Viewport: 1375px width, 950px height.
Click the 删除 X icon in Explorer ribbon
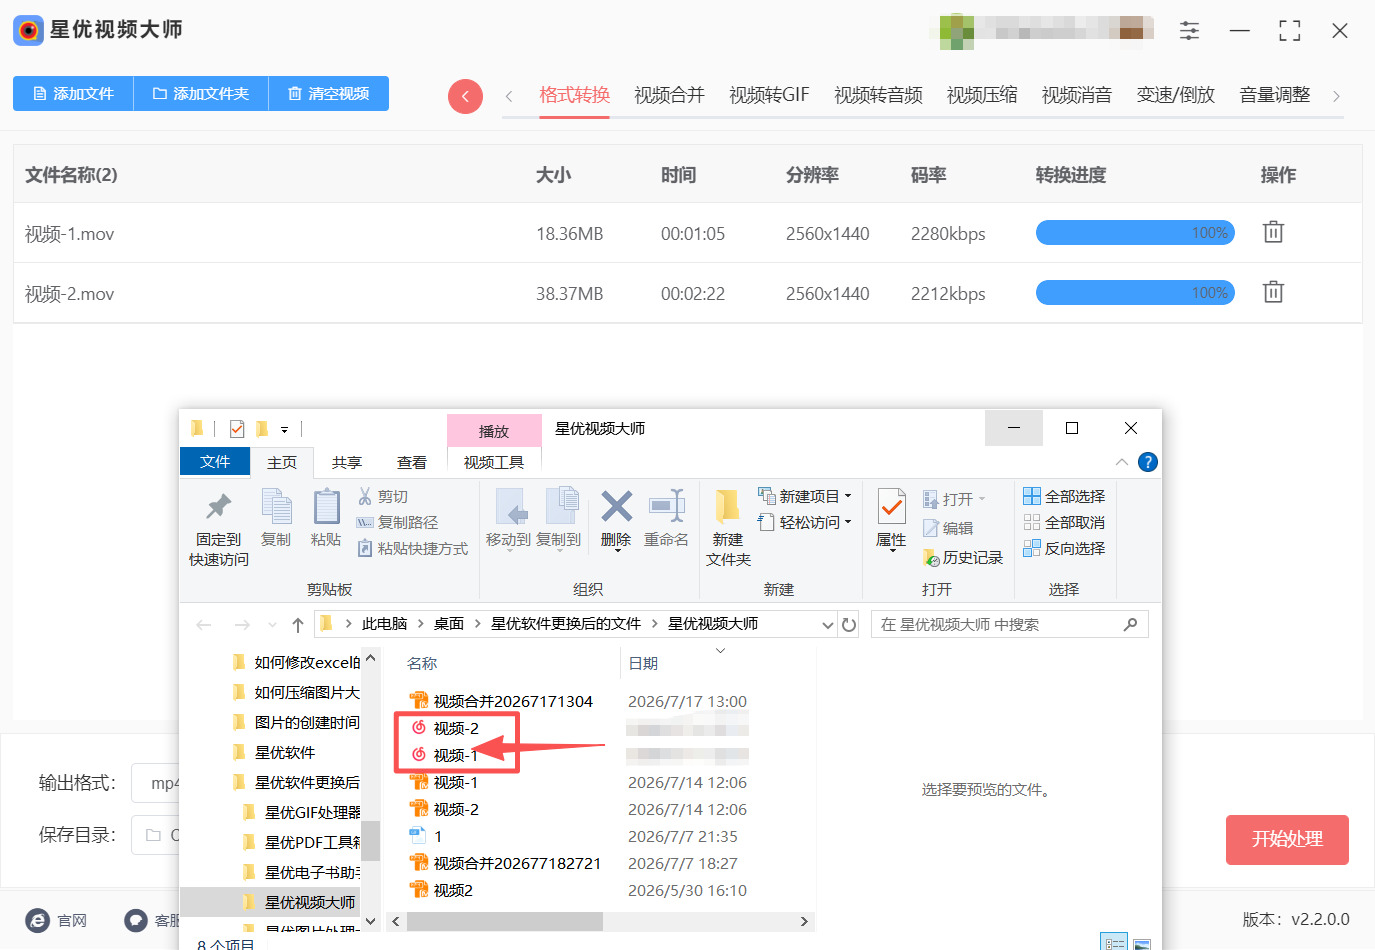[616, 507]
